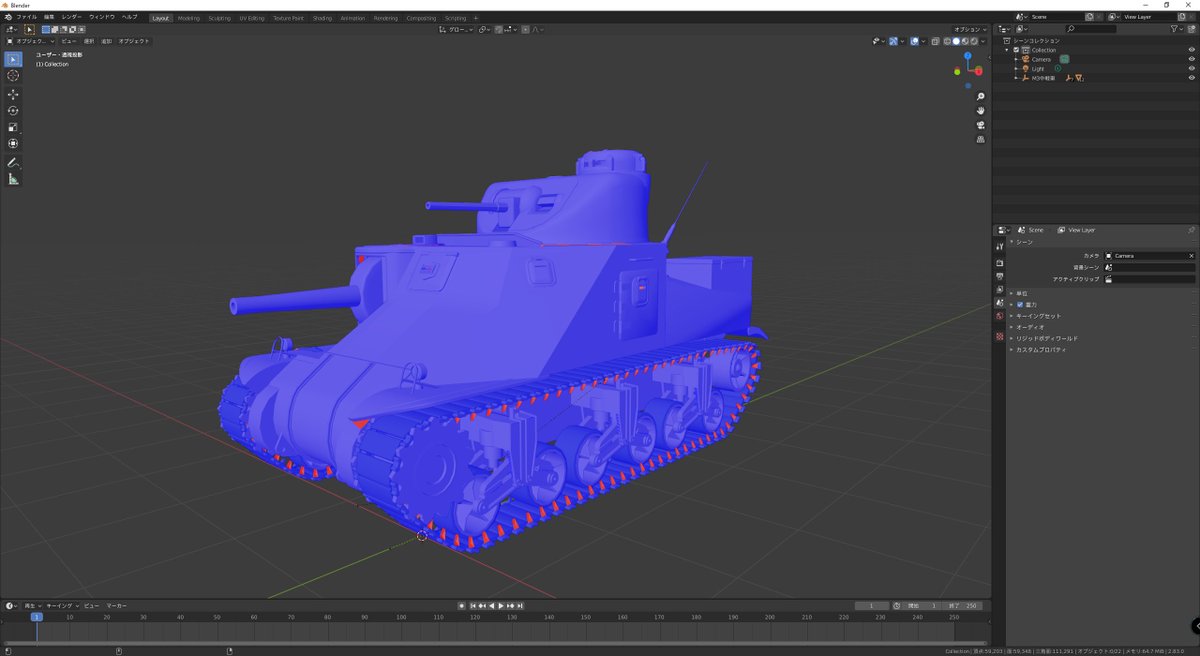Choose the Rotate tool

click(13, 111)
